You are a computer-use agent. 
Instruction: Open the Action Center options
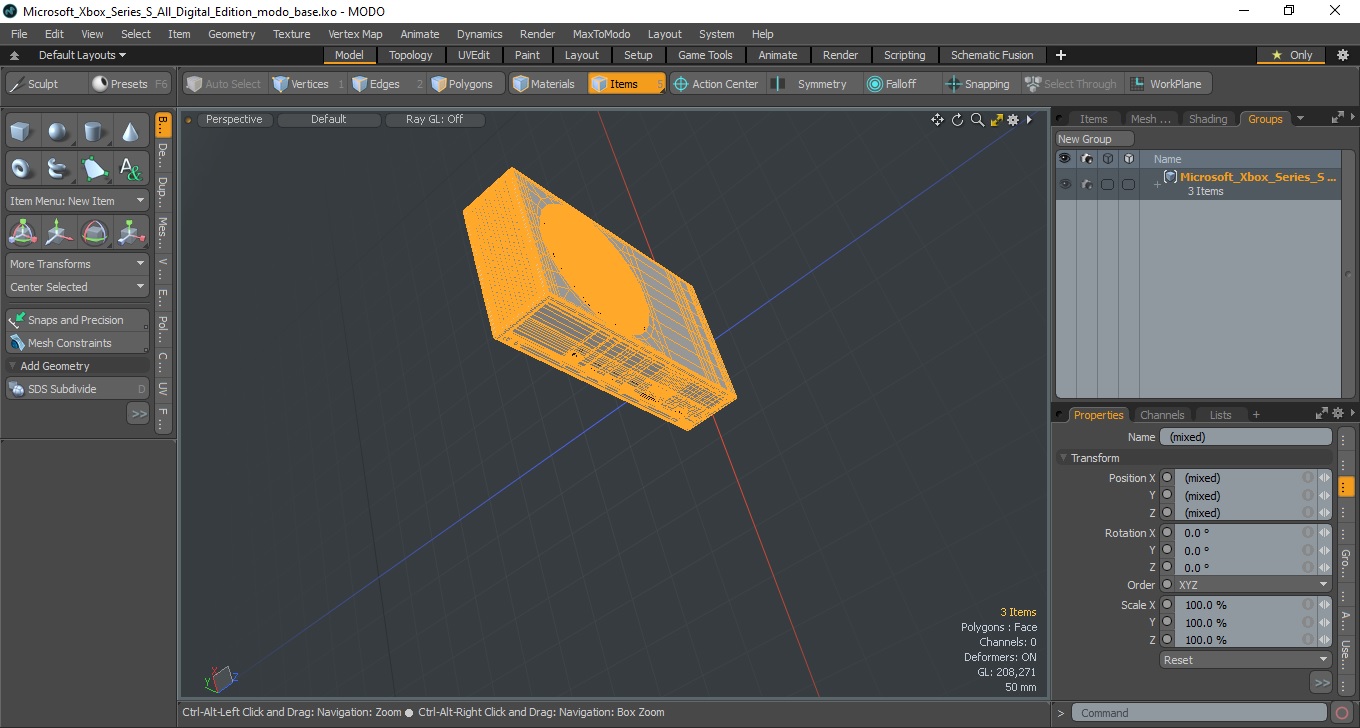pos(716,84)
